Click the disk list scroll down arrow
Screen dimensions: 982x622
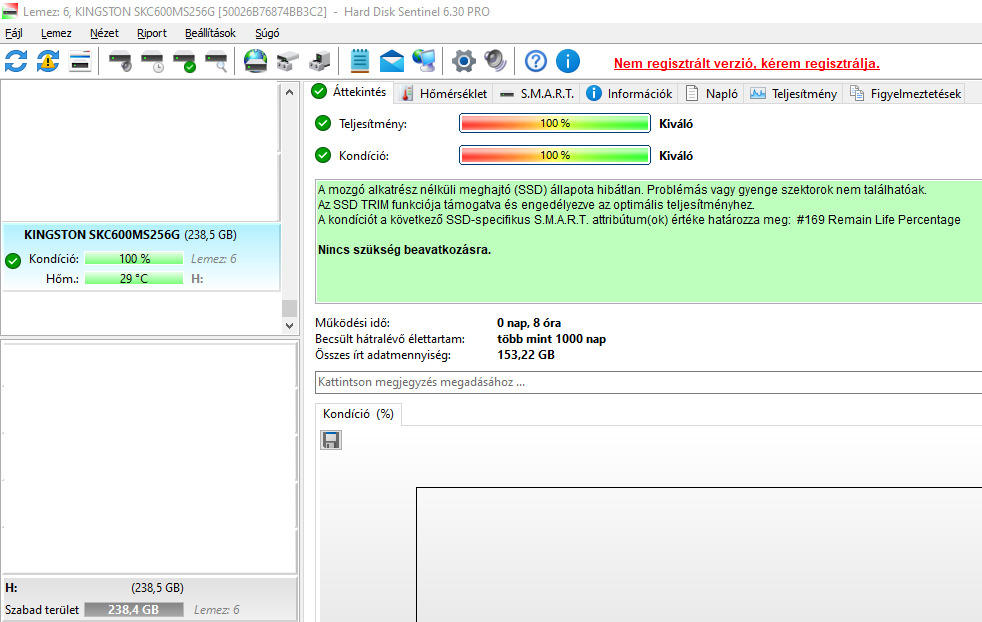click(x=289, y=326)
